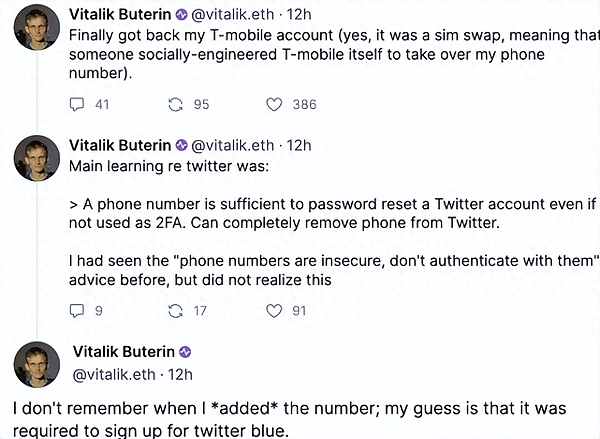This screenshot has width=600, height=439.
Task: Click the heart icon showing 91 likes
Action: click(x=274, y=311)
